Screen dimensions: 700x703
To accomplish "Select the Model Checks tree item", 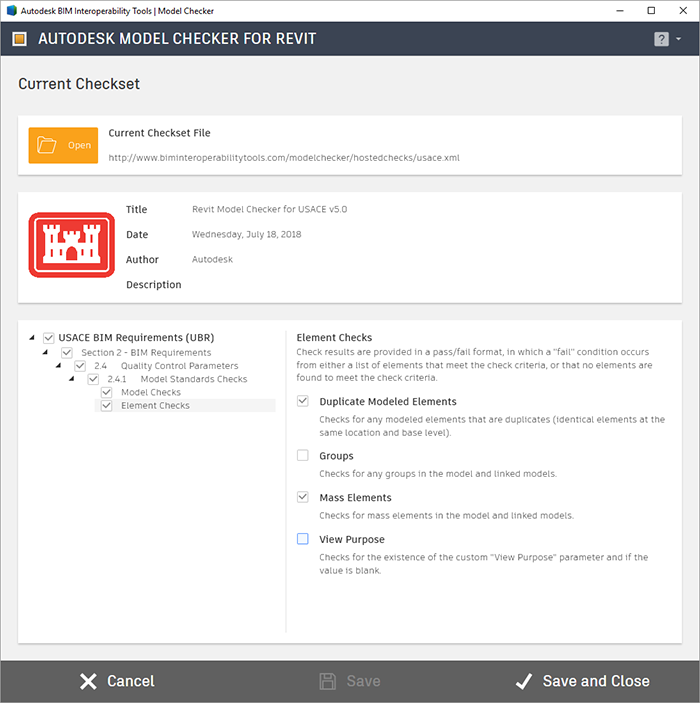I will tap(151, 392).
